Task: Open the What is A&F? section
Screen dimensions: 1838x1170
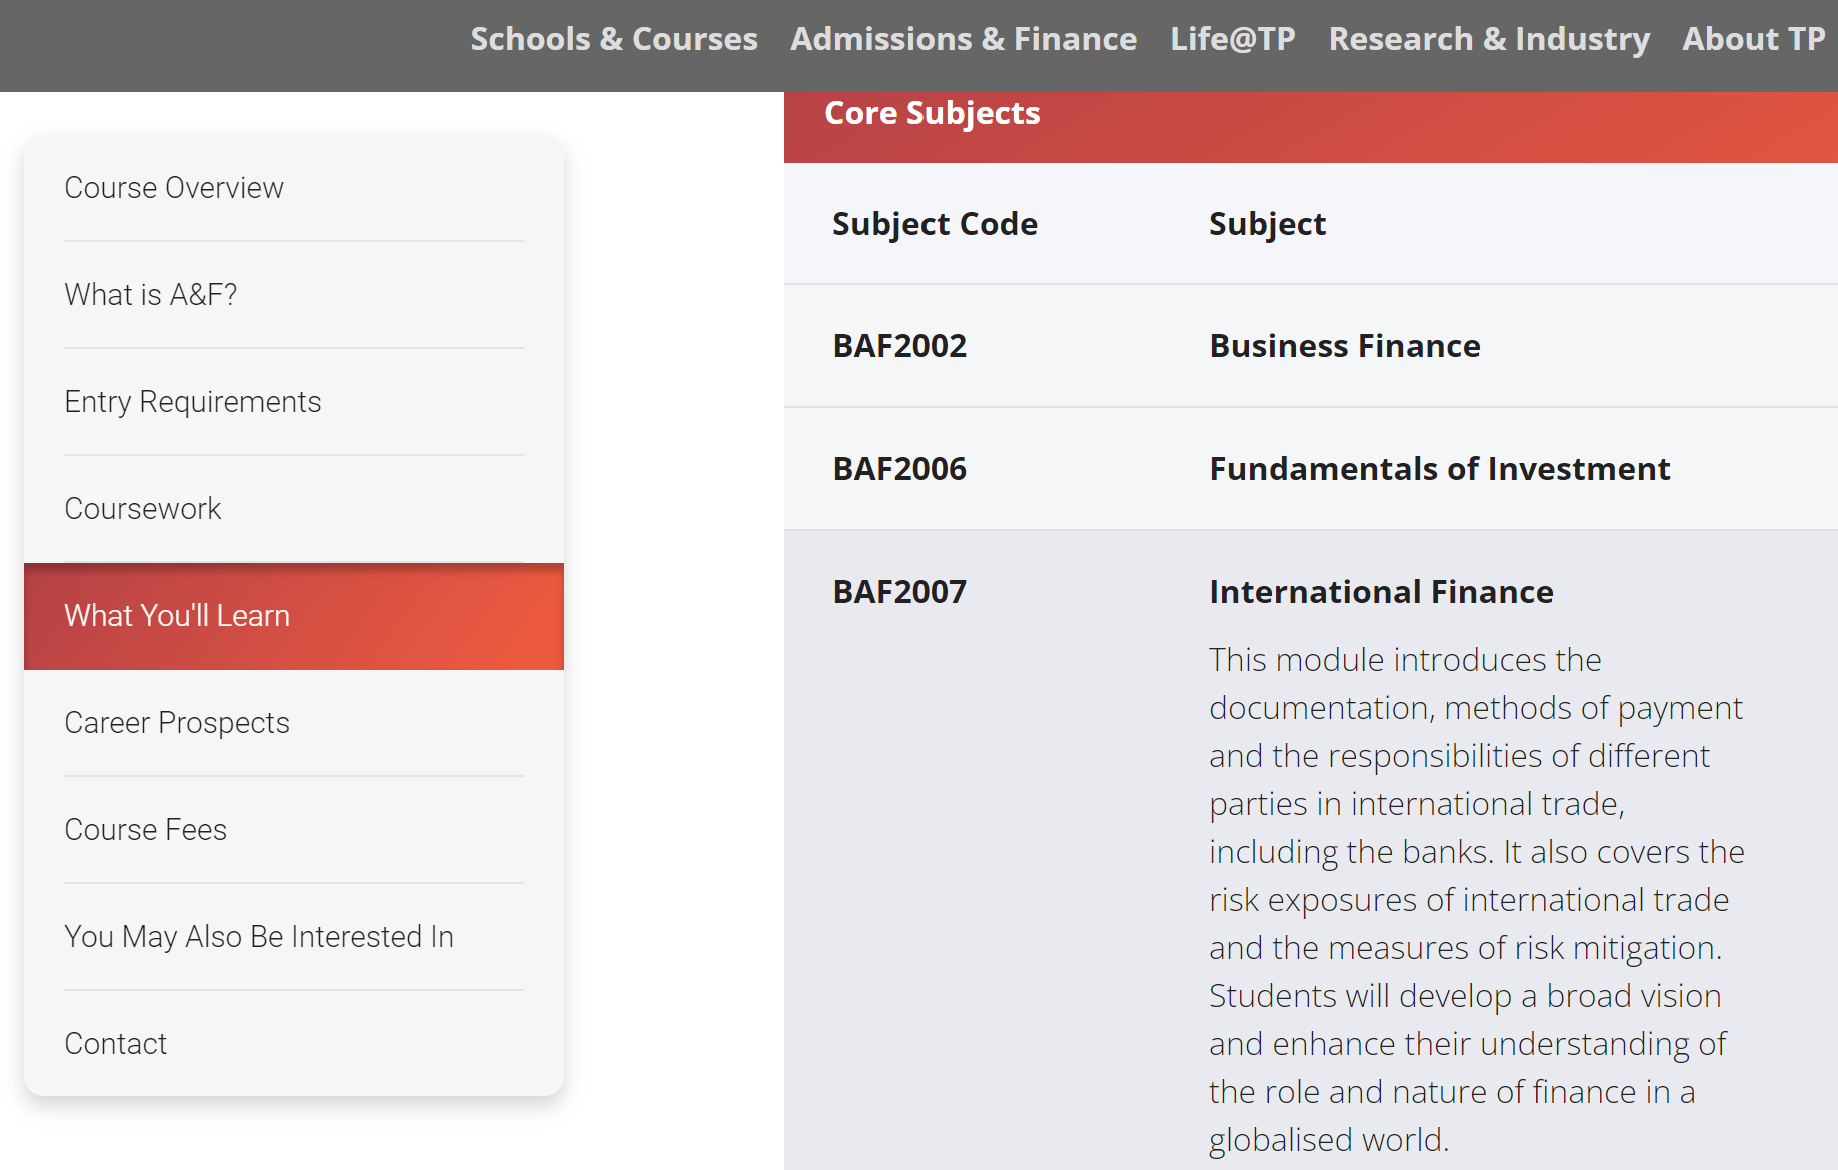Action: click(150, 294)
